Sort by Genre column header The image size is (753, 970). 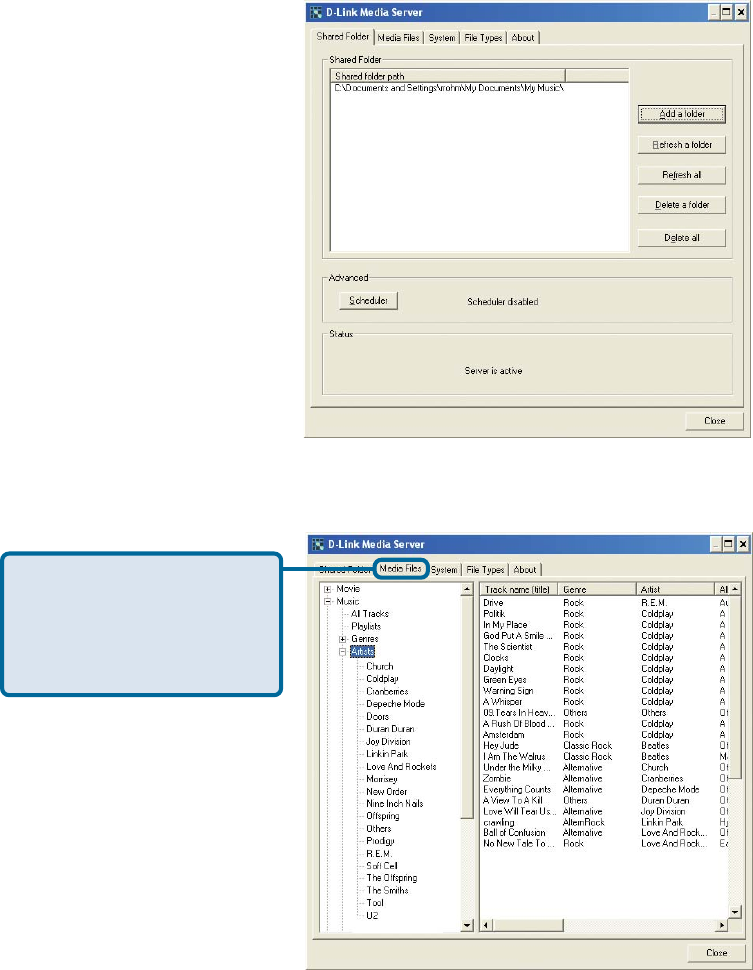pyautogui.click(x=597, y=590)
